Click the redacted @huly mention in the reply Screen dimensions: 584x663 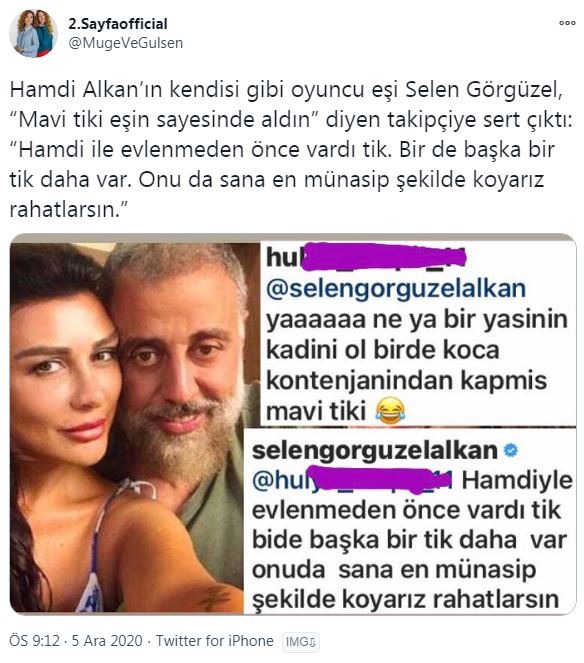click(352, 481)
